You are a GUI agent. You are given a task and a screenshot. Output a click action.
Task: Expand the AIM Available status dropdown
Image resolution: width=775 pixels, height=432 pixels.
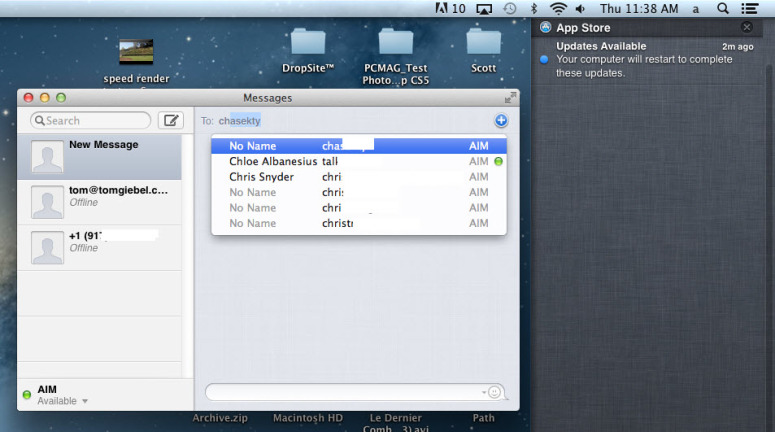click(x=85, y=401)
